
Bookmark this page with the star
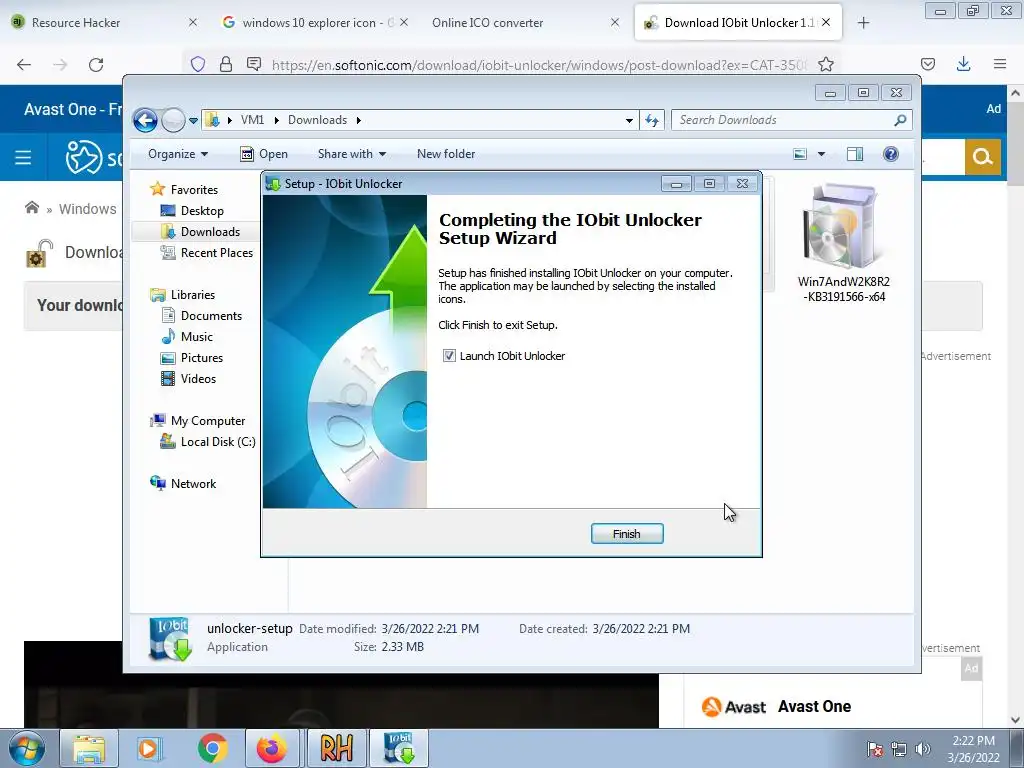tap(825, 64)
